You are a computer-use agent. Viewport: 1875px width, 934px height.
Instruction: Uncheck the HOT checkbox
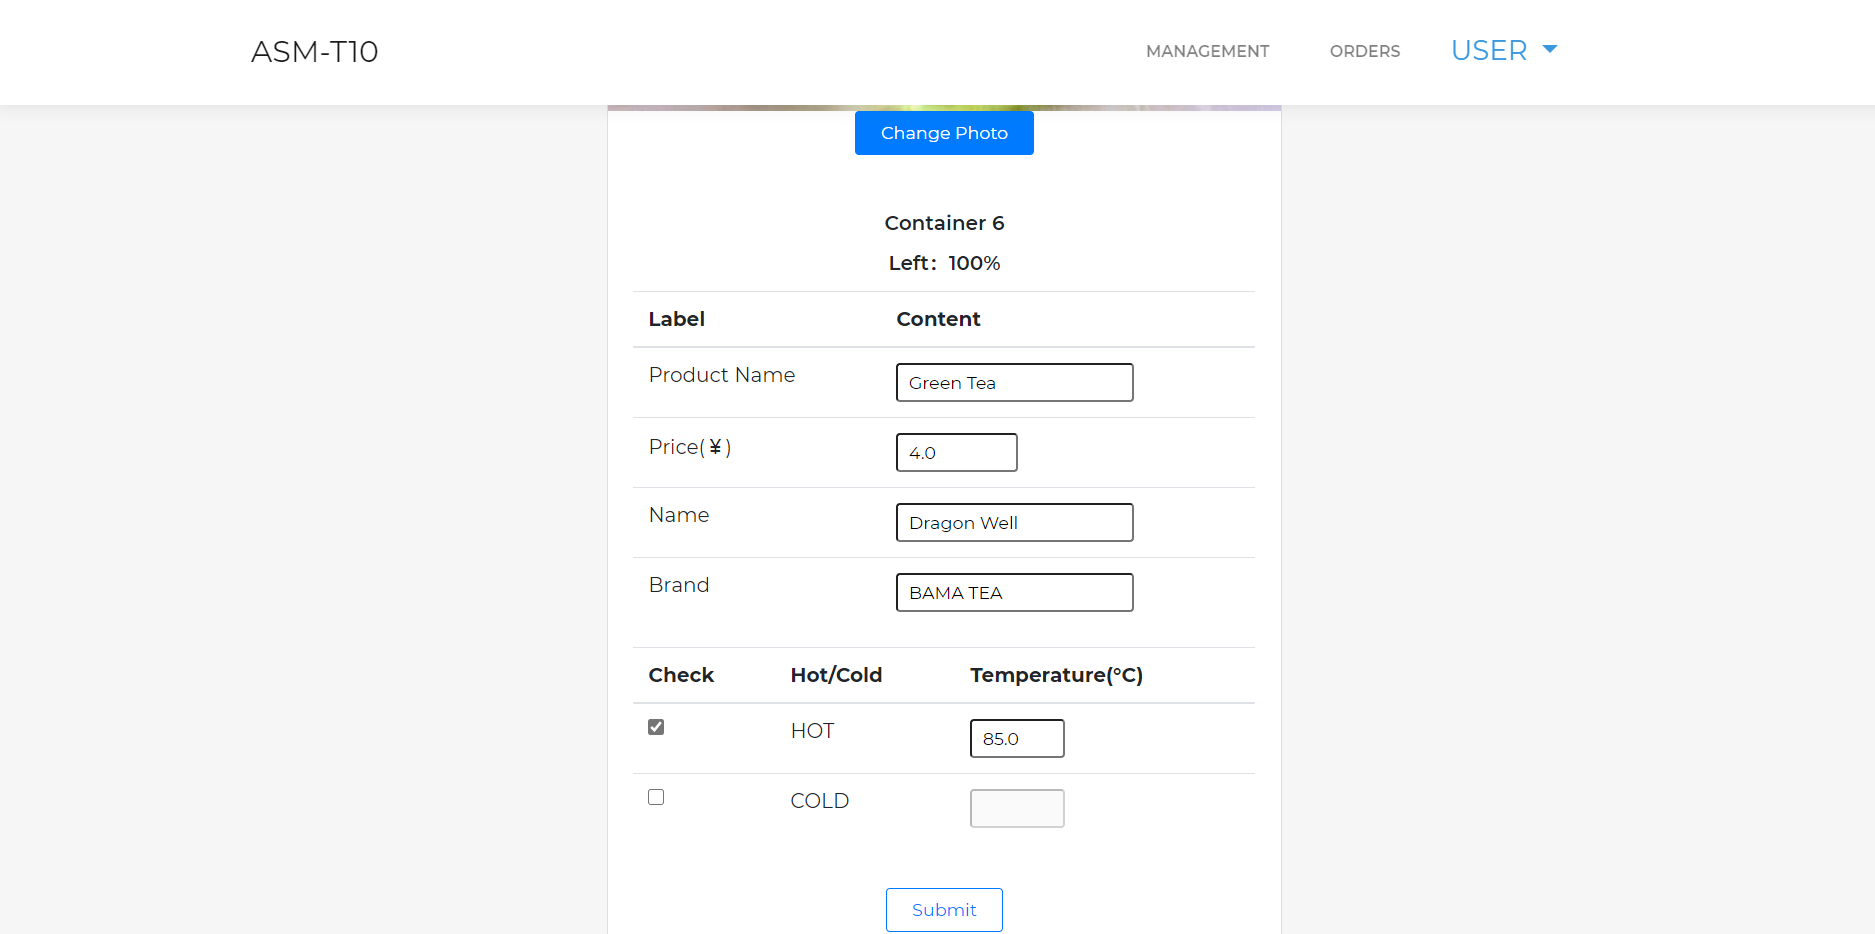[x=656, y=727]
